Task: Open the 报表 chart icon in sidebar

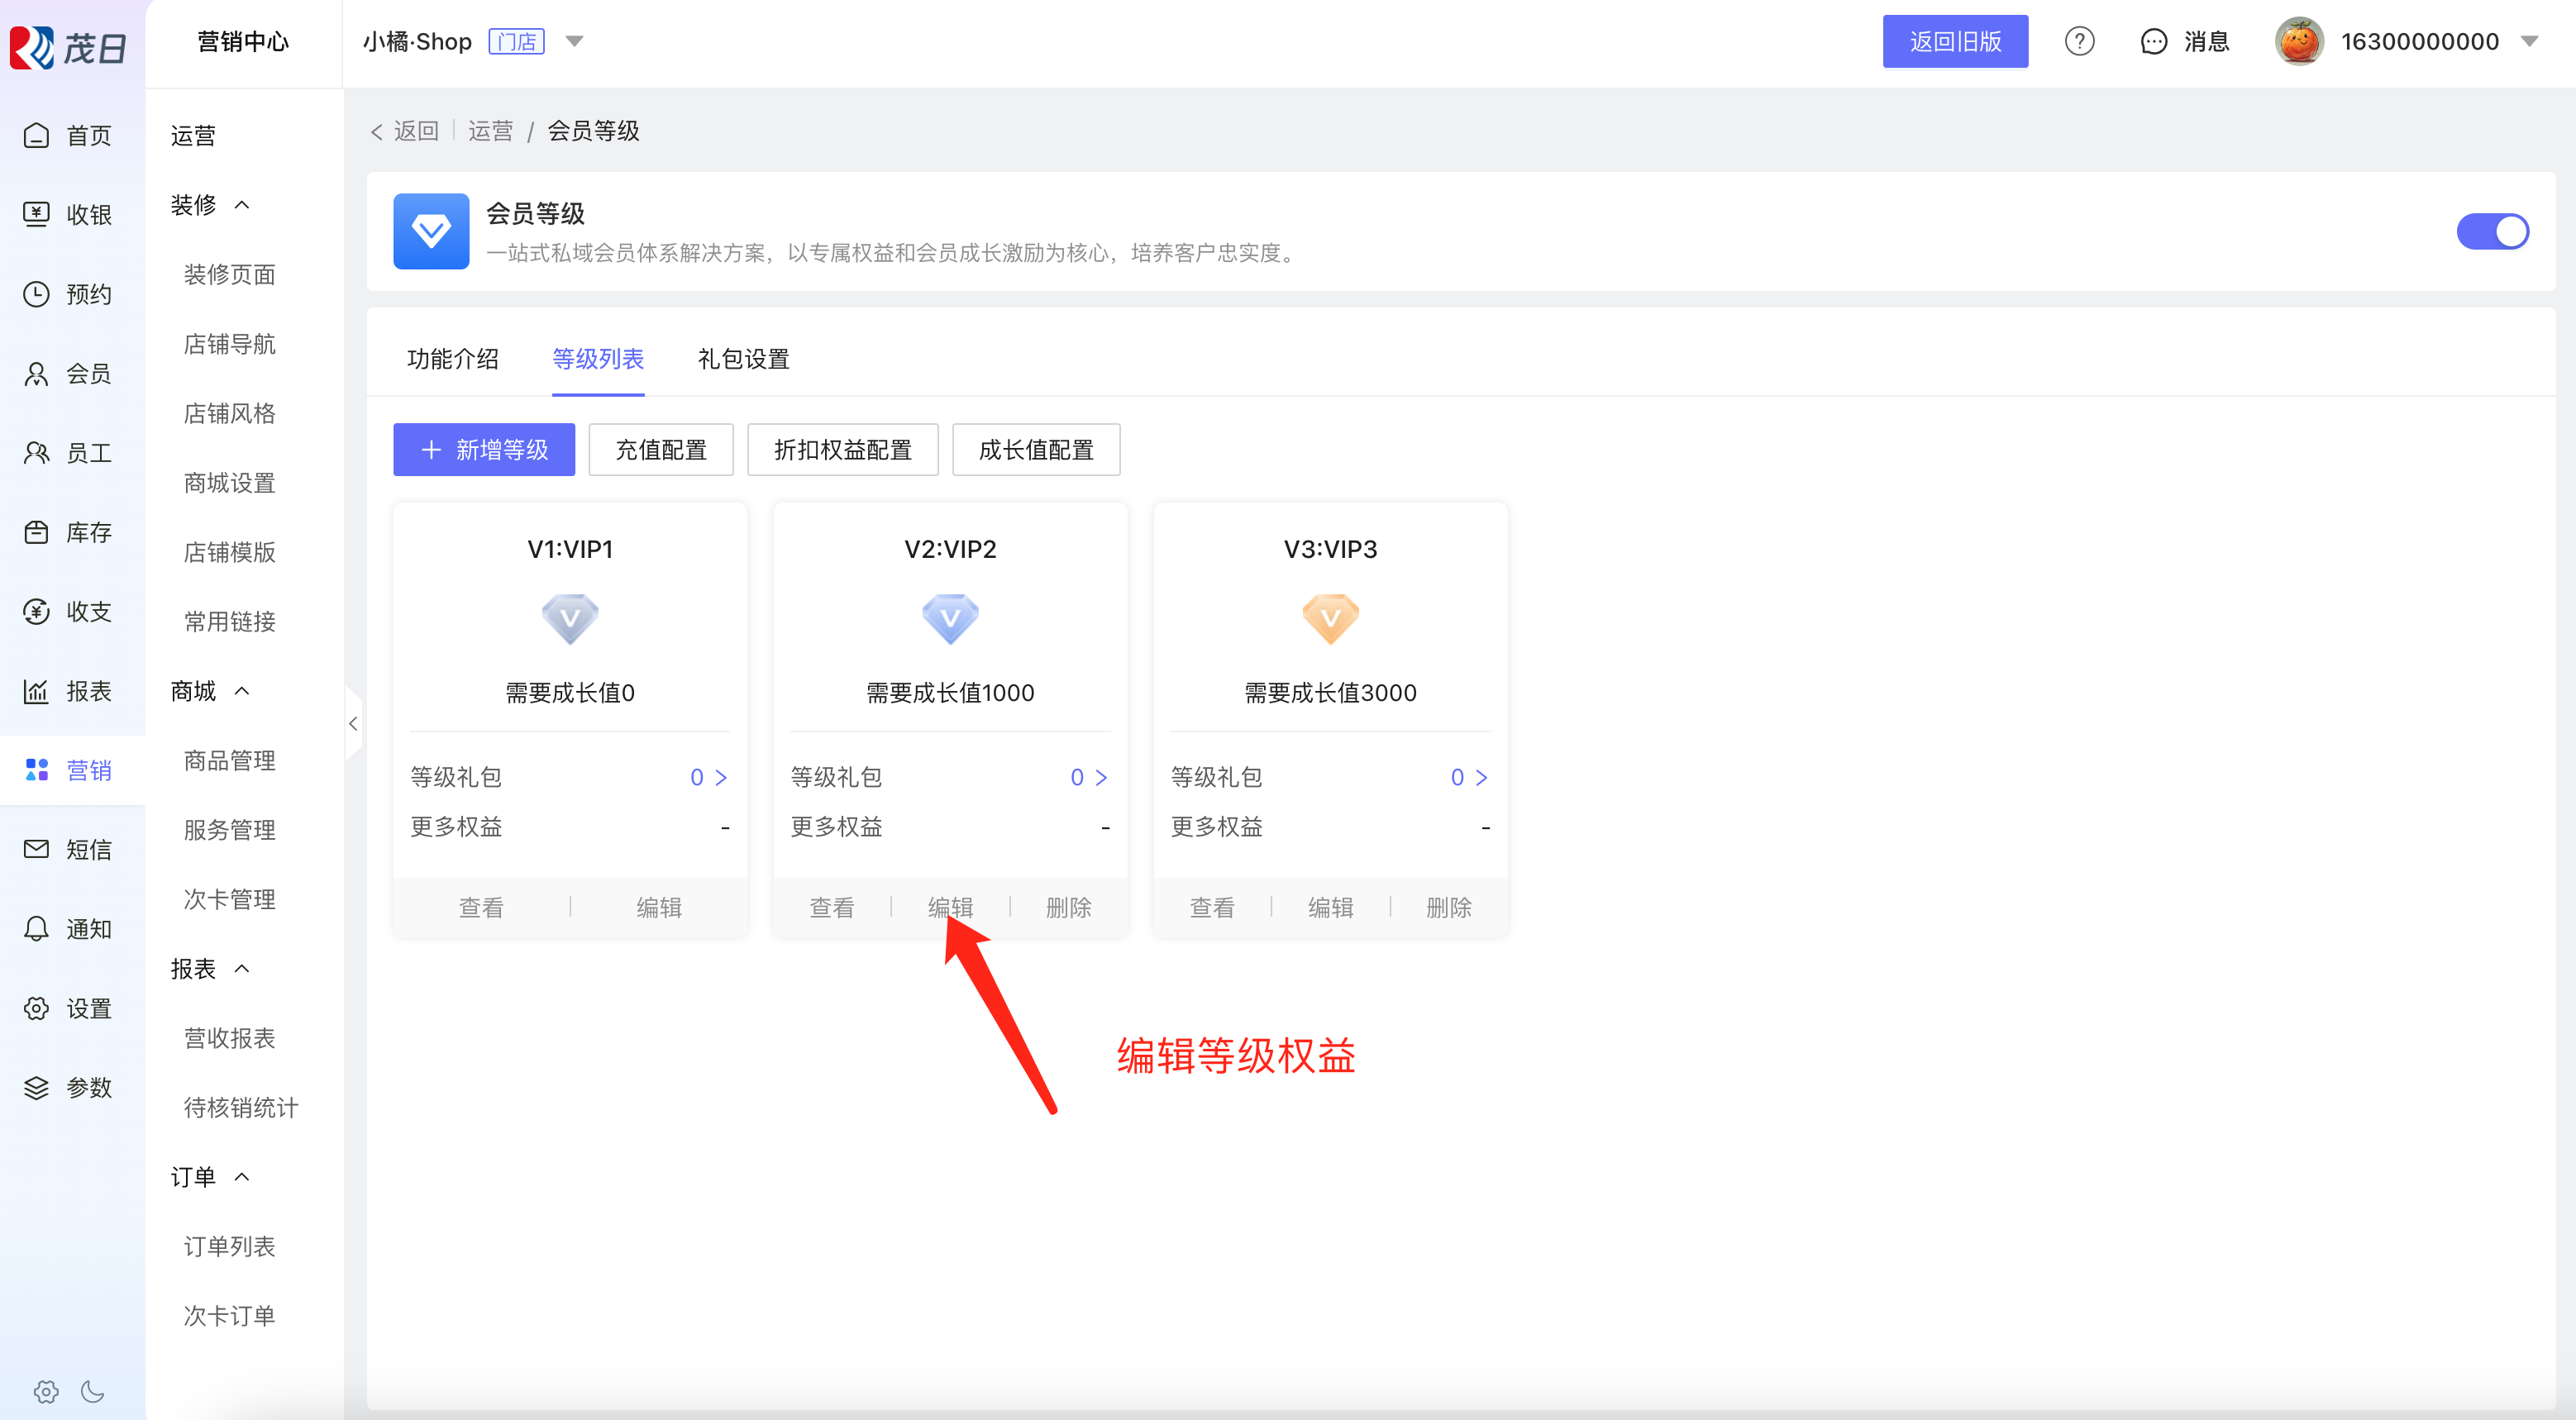Action: (36, 691)
